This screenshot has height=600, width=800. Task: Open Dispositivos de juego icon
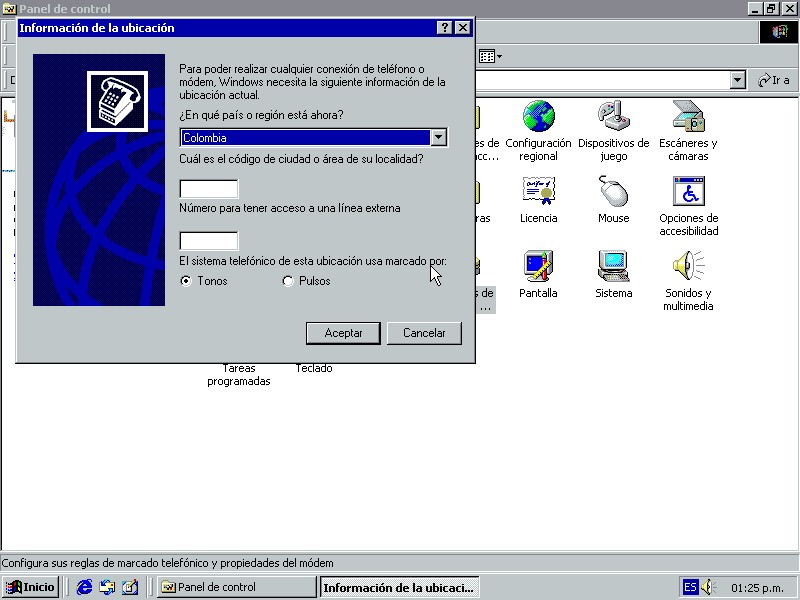(613, 131)
